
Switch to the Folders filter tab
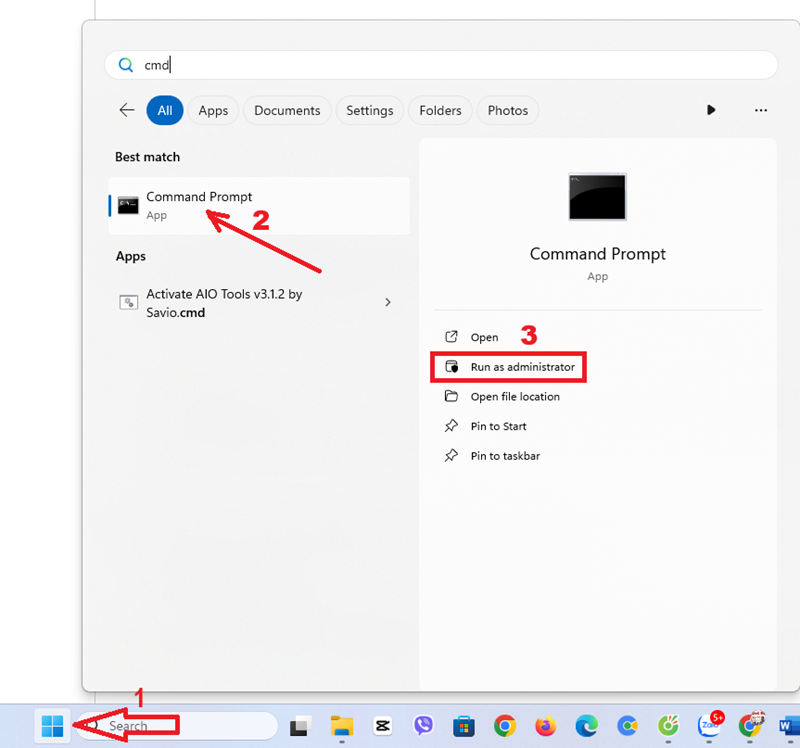pyautogui.click(x=440, y=110)
